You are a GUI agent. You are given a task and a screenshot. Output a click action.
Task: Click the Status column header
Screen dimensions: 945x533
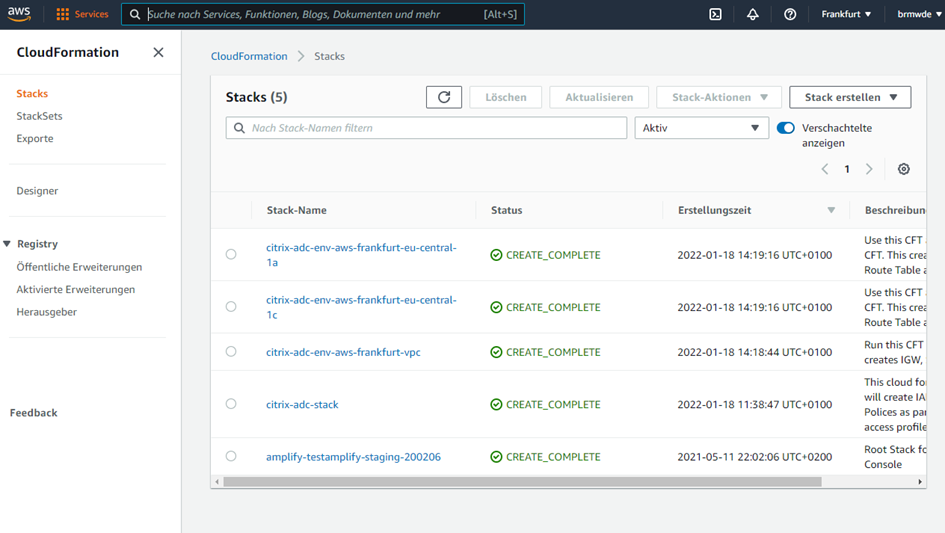(506, 210)
